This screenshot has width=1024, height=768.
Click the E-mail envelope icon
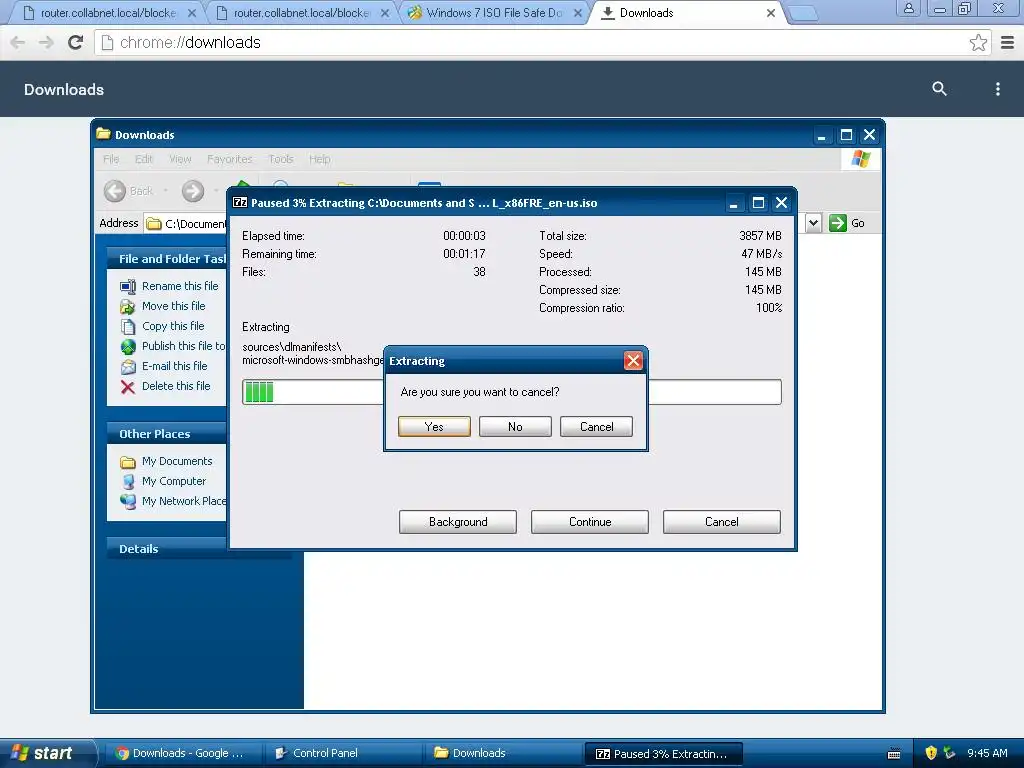pos(128,366)
